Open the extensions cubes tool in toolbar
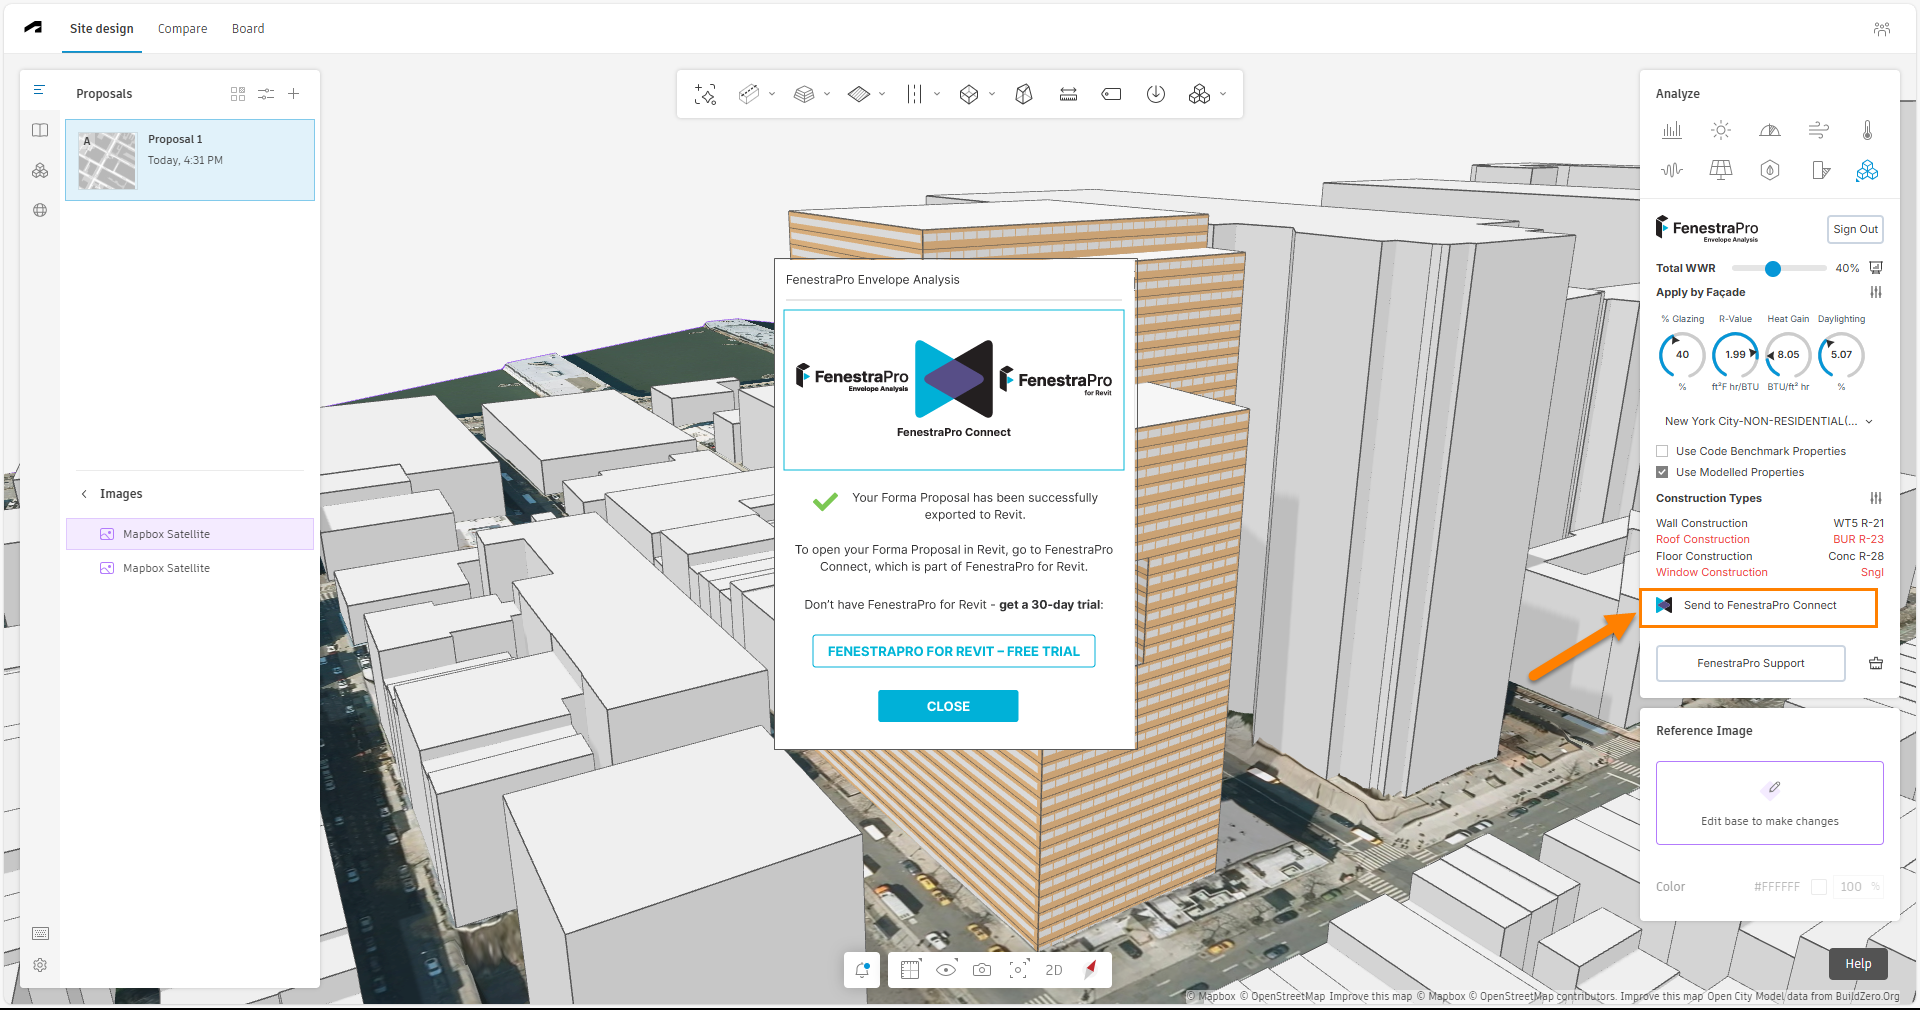 point(1200,94)
